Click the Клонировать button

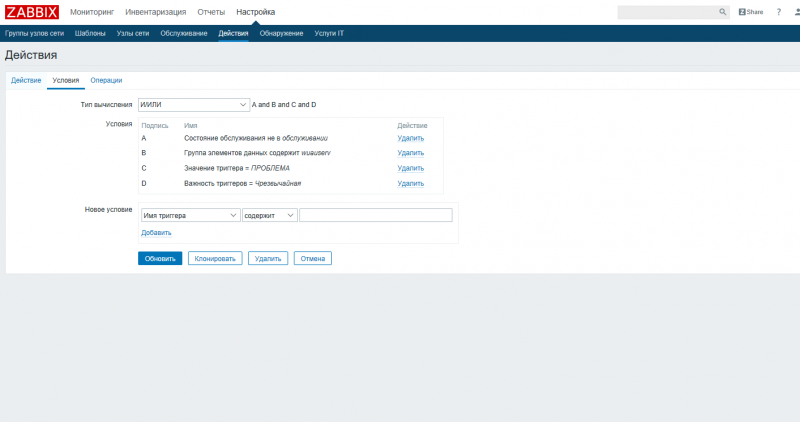pos(215,258)
